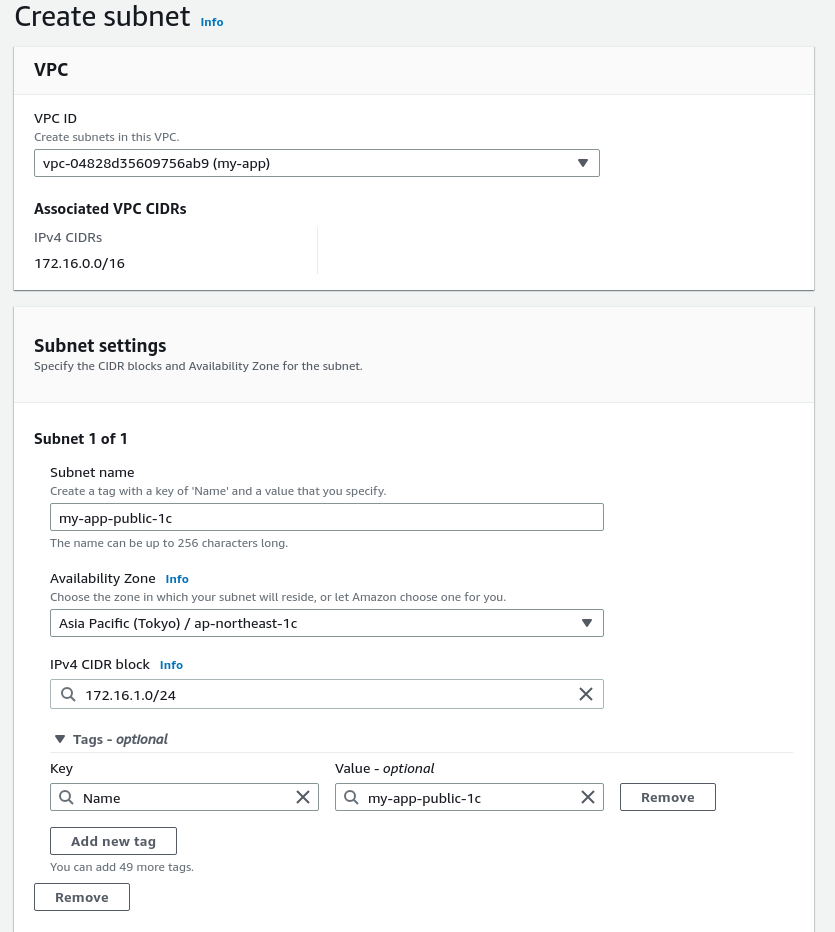Screen dimensions: 835x932
Task: Clear the tag Value field
Action: [588, 797]
